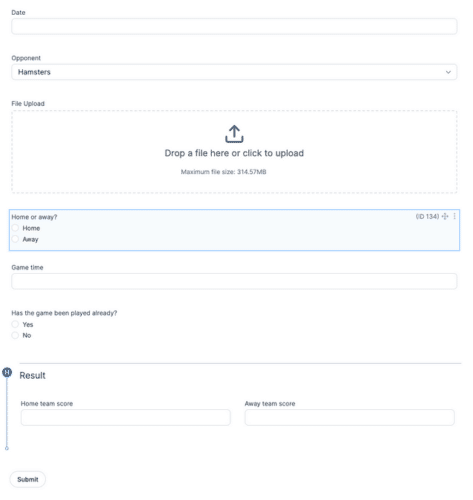This screenshot has height=500, width=473.
Task: Focus the Date input field
Action: coord(234,26)
